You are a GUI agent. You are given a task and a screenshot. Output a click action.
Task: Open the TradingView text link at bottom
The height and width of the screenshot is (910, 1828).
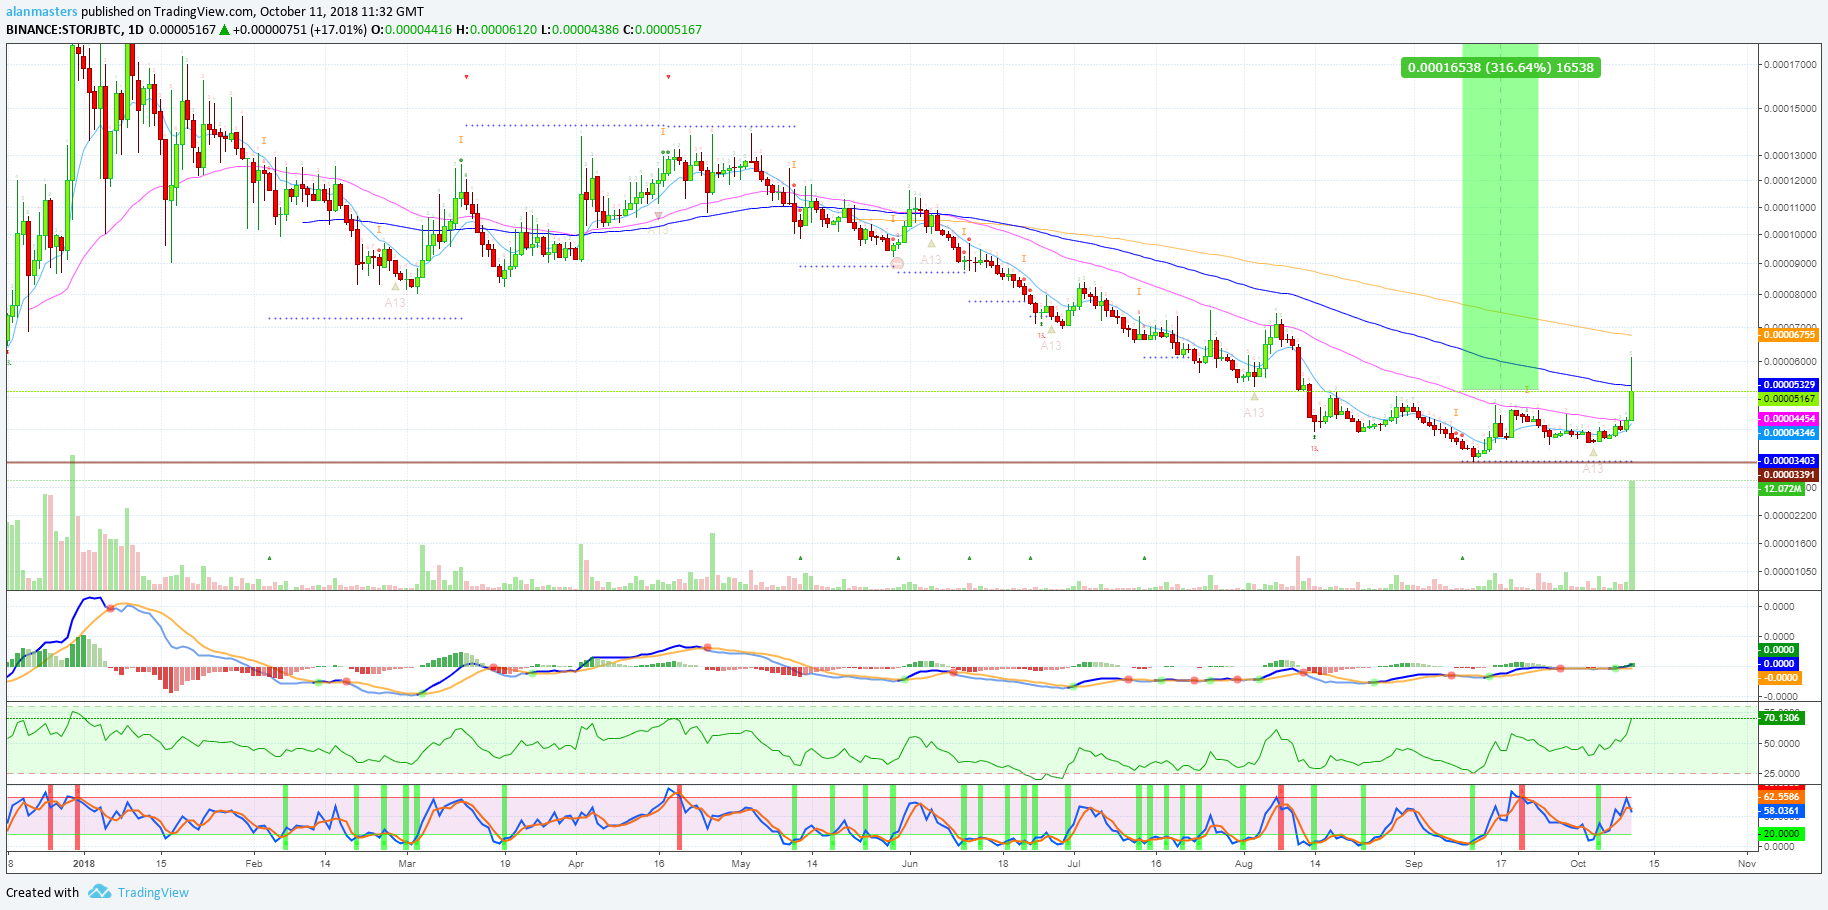click(x=153, y=892)
